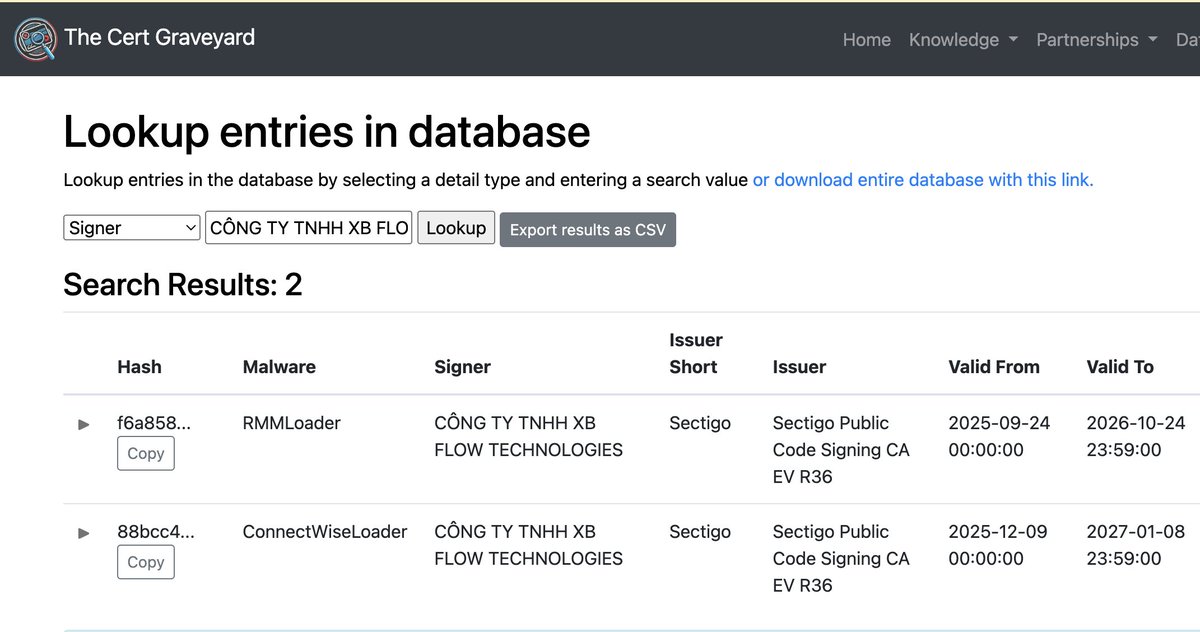Click the Issuer Short column header
Image resolution: width=1200 pixels, height=632 pixels.
tap(695, 353)
